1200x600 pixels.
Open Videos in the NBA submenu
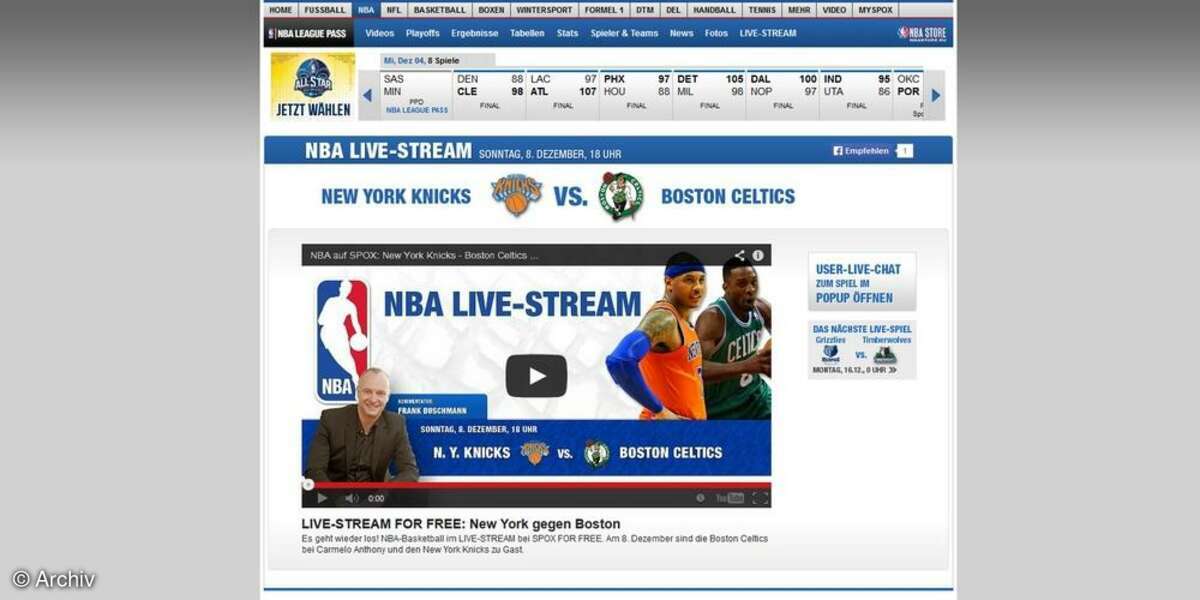click(380, 33)
